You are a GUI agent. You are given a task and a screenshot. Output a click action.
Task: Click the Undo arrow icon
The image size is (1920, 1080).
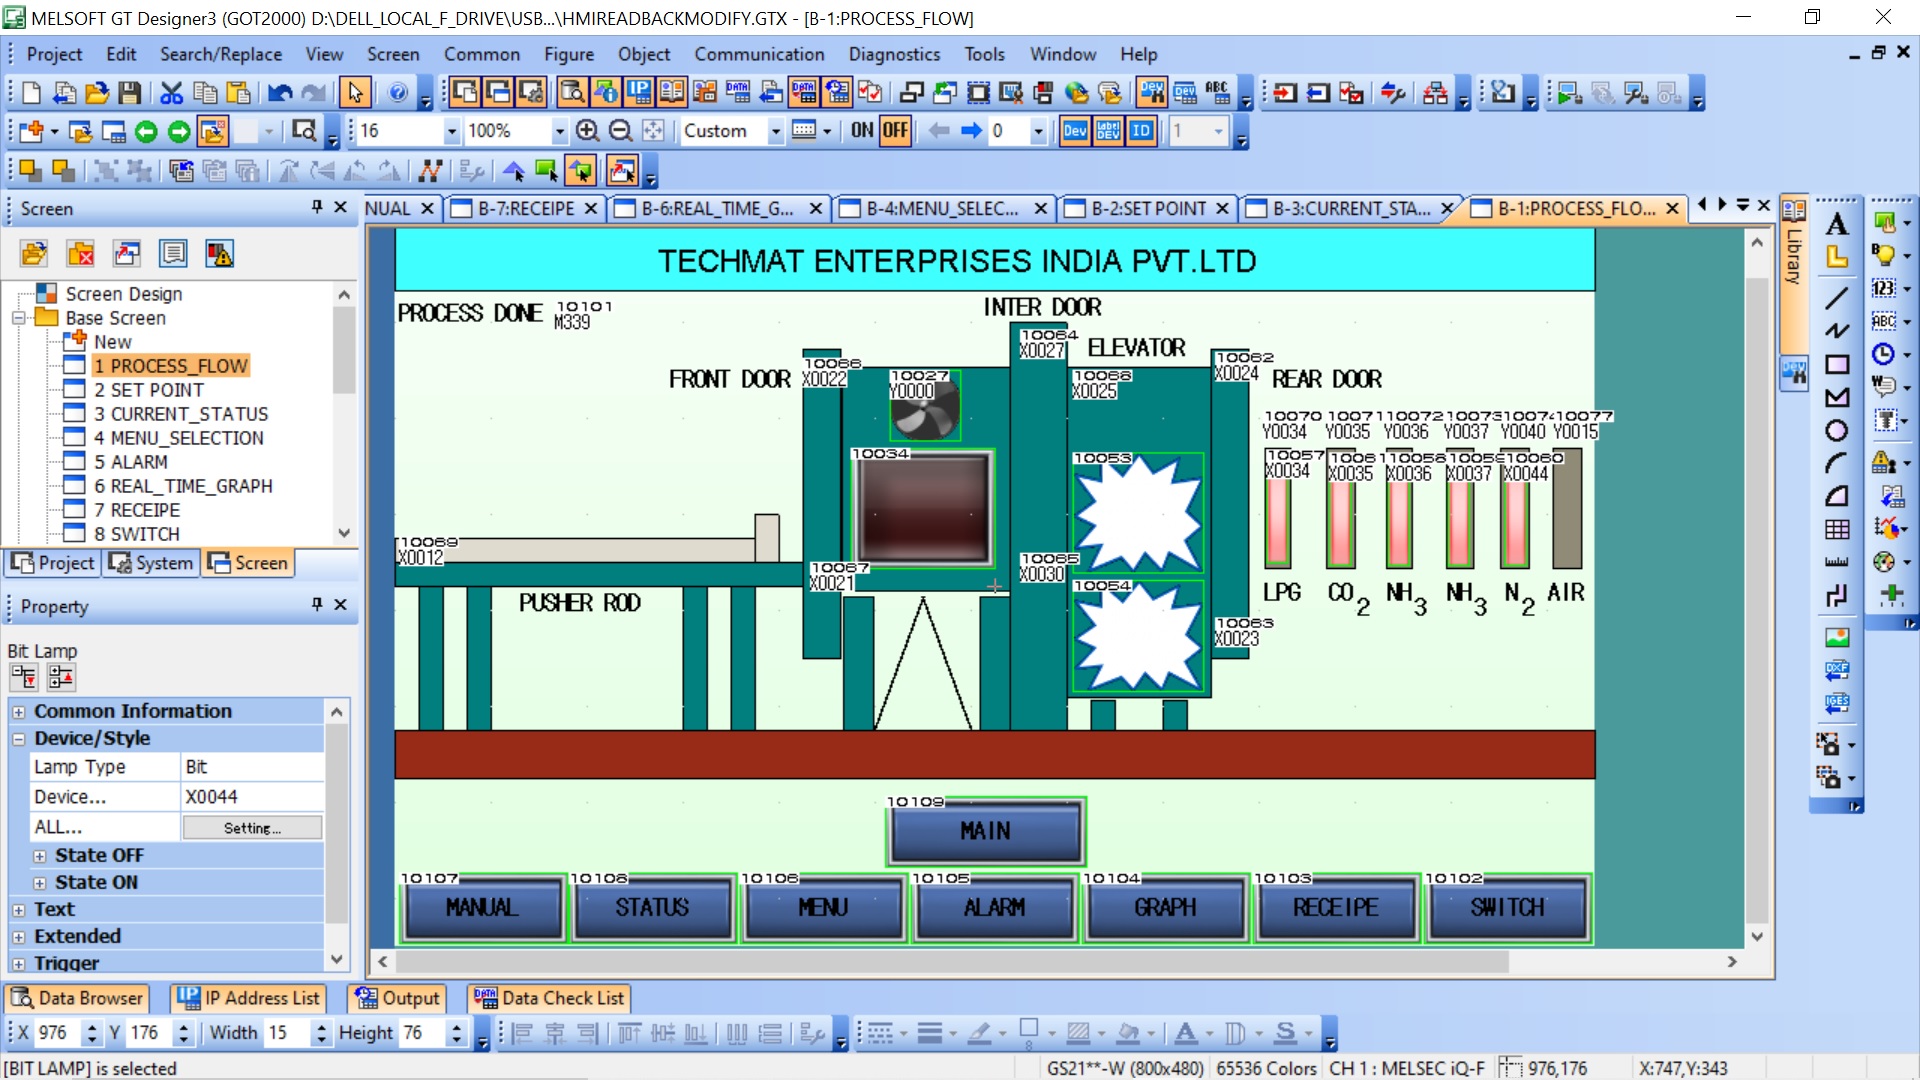[x=280, y=93]
